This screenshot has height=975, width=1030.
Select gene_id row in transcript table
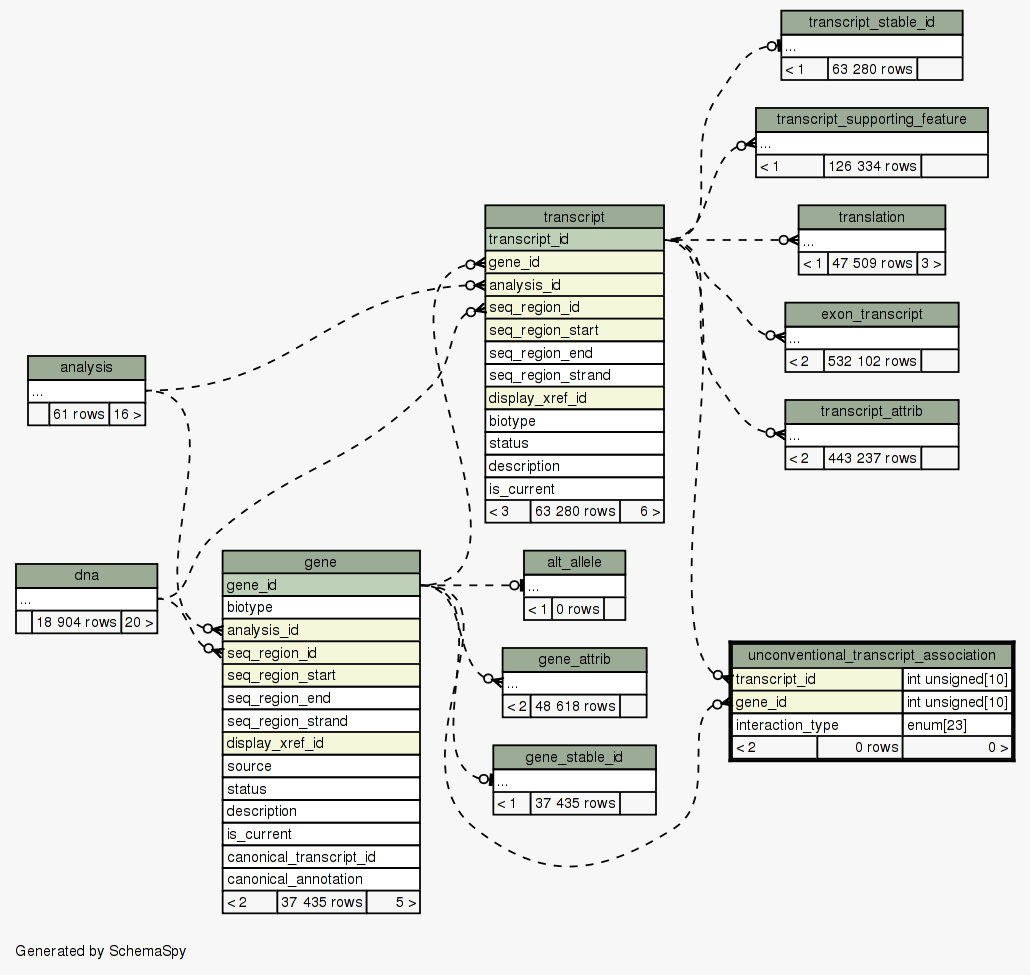[574, 262]
